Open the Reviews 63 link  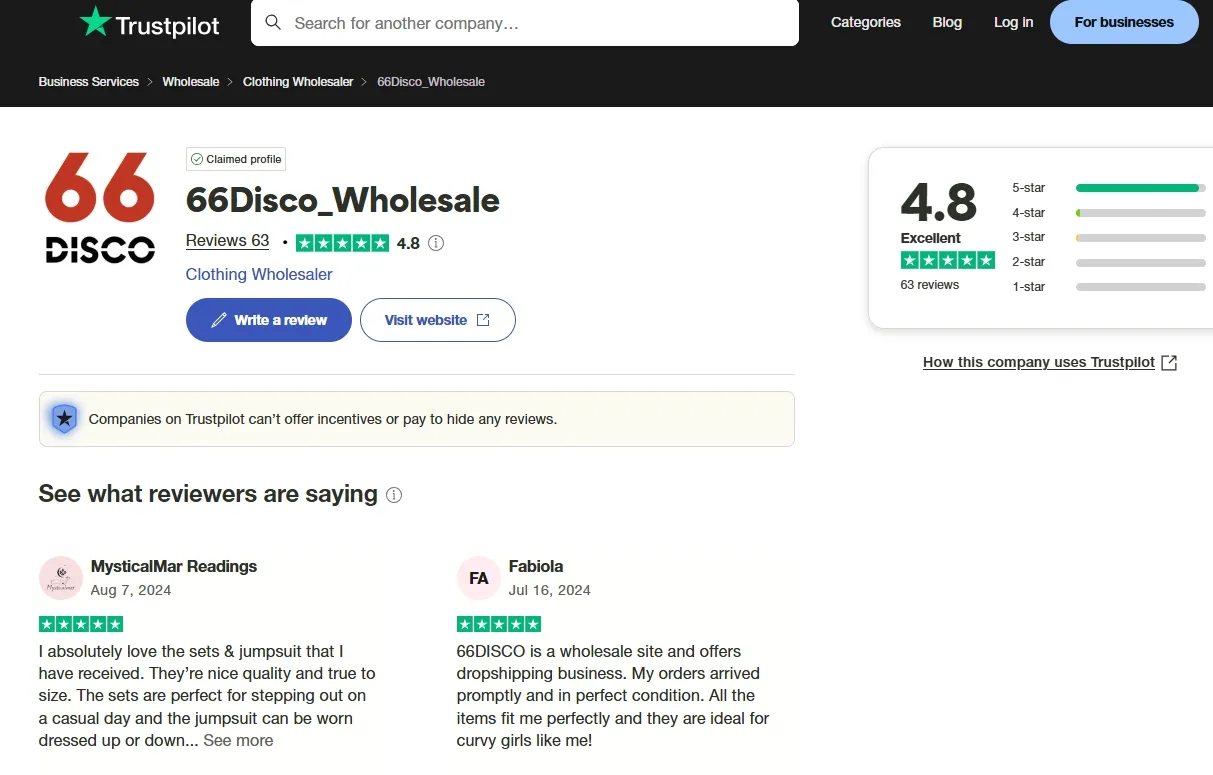(x=227, y=241)
